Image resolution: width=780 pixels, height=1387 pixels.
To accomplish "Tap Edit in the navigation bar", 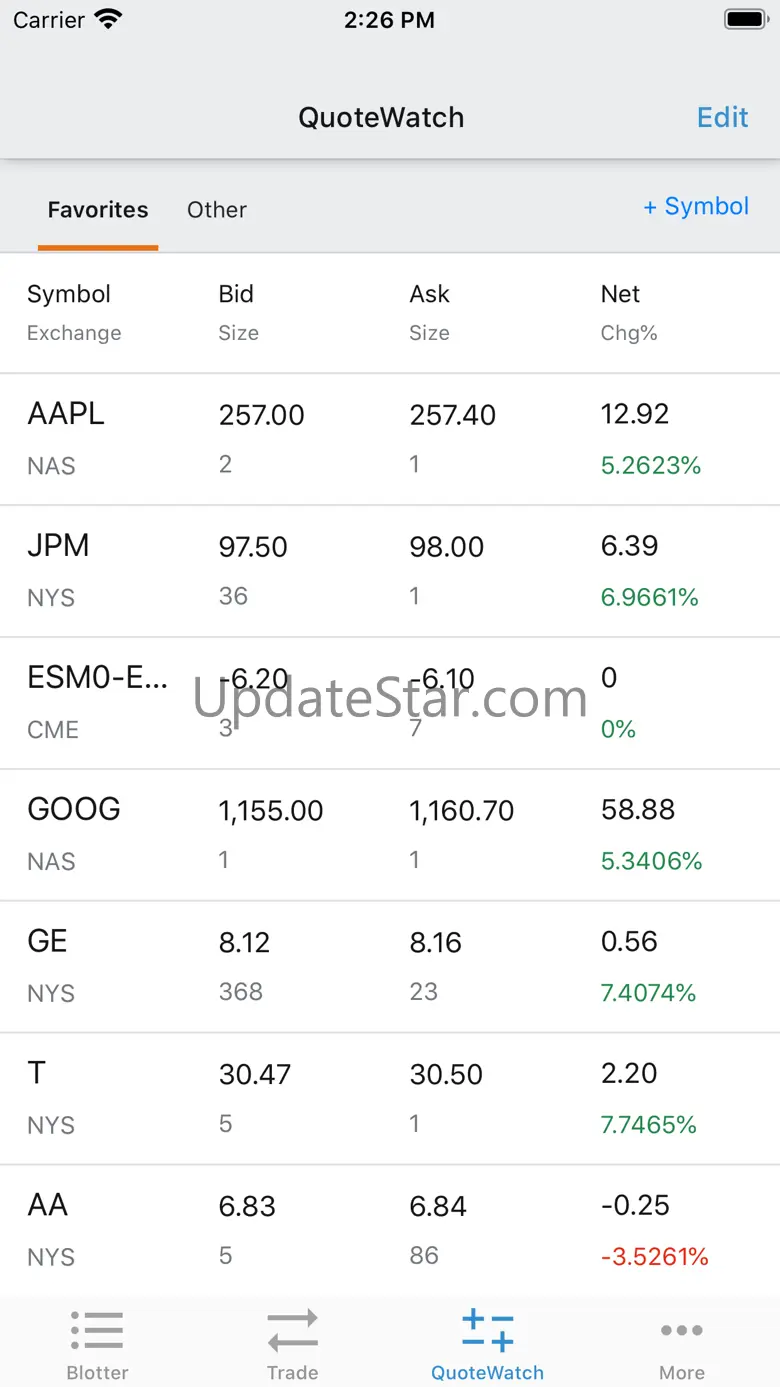I will pyautogui.click(x=722, y=117).
